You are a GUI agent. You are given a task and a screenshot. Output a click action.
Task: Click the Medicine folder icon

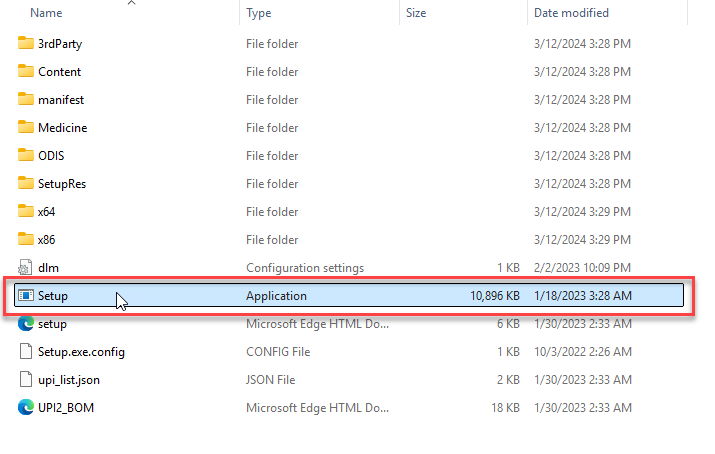coord(26,128)
